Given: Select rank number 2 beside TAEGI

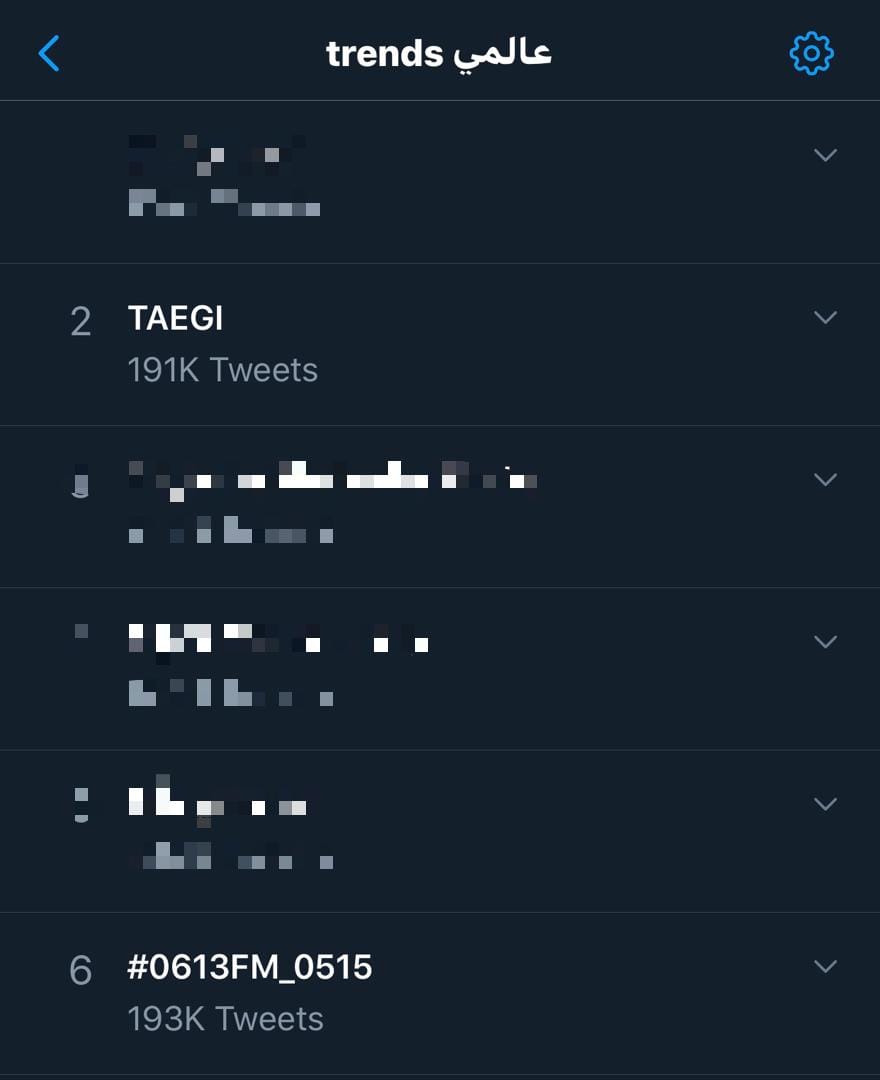Looking at the screenshot, I should (81, 322).
